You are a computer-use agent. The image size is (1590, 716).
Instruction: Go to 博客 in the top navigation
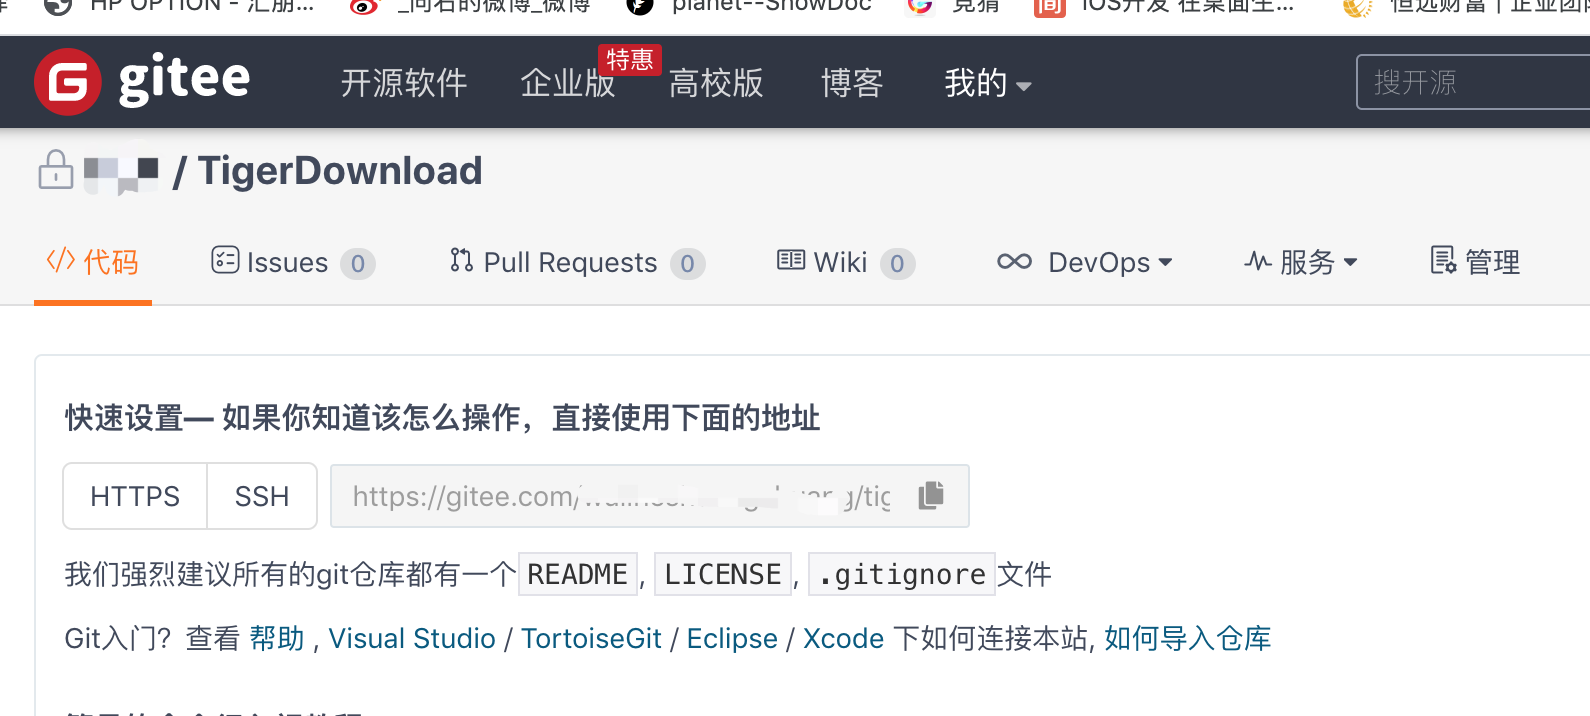coord(852,83)
